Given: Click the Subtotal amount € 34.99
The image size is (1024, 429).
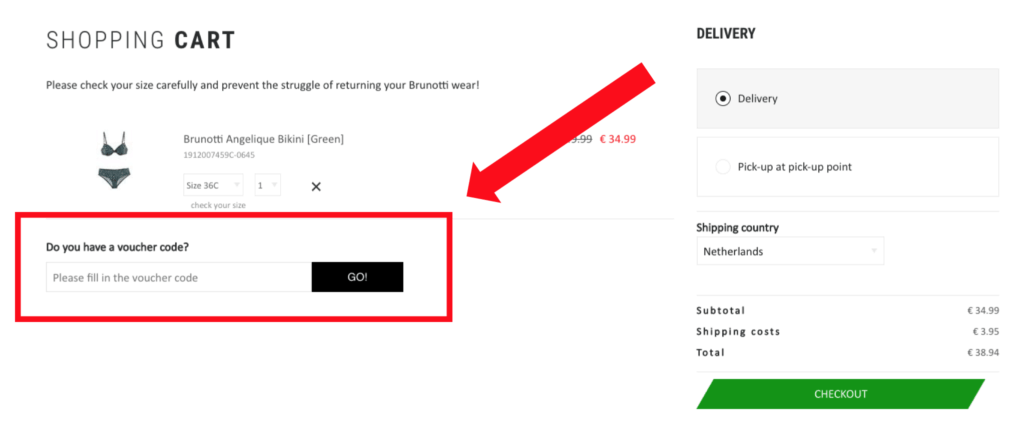Looking at the screenshot, I should point(984,311).
